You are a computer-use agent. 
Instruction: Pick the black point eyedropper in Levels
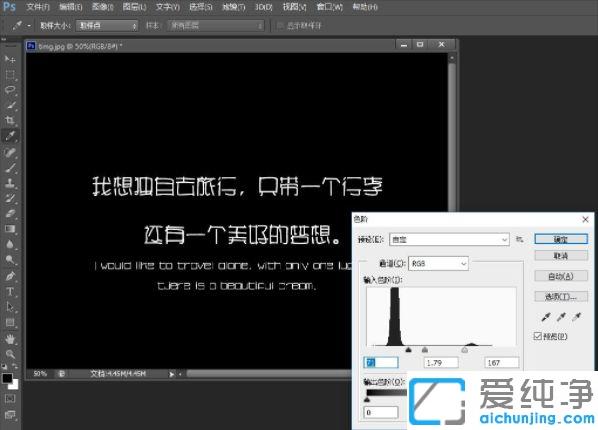[x=546, y=317]
